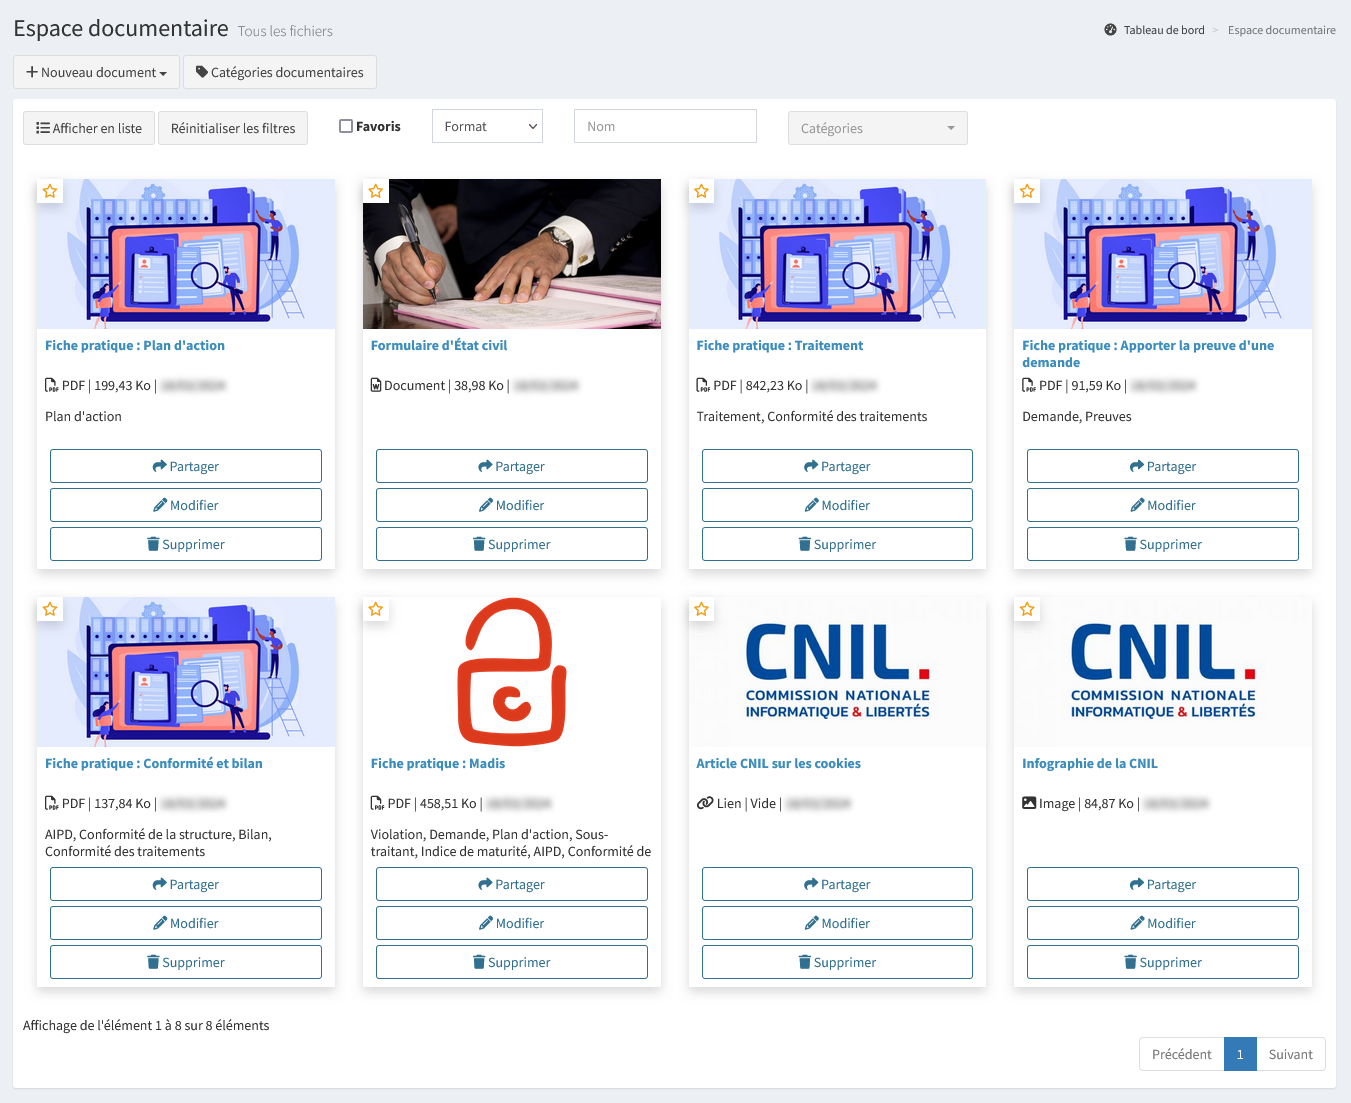Image resolution: width=1351 pixels, height=1103 pixels.
Task: Click the star icon on Fiche pratique Madis
Action: [376, 609]
